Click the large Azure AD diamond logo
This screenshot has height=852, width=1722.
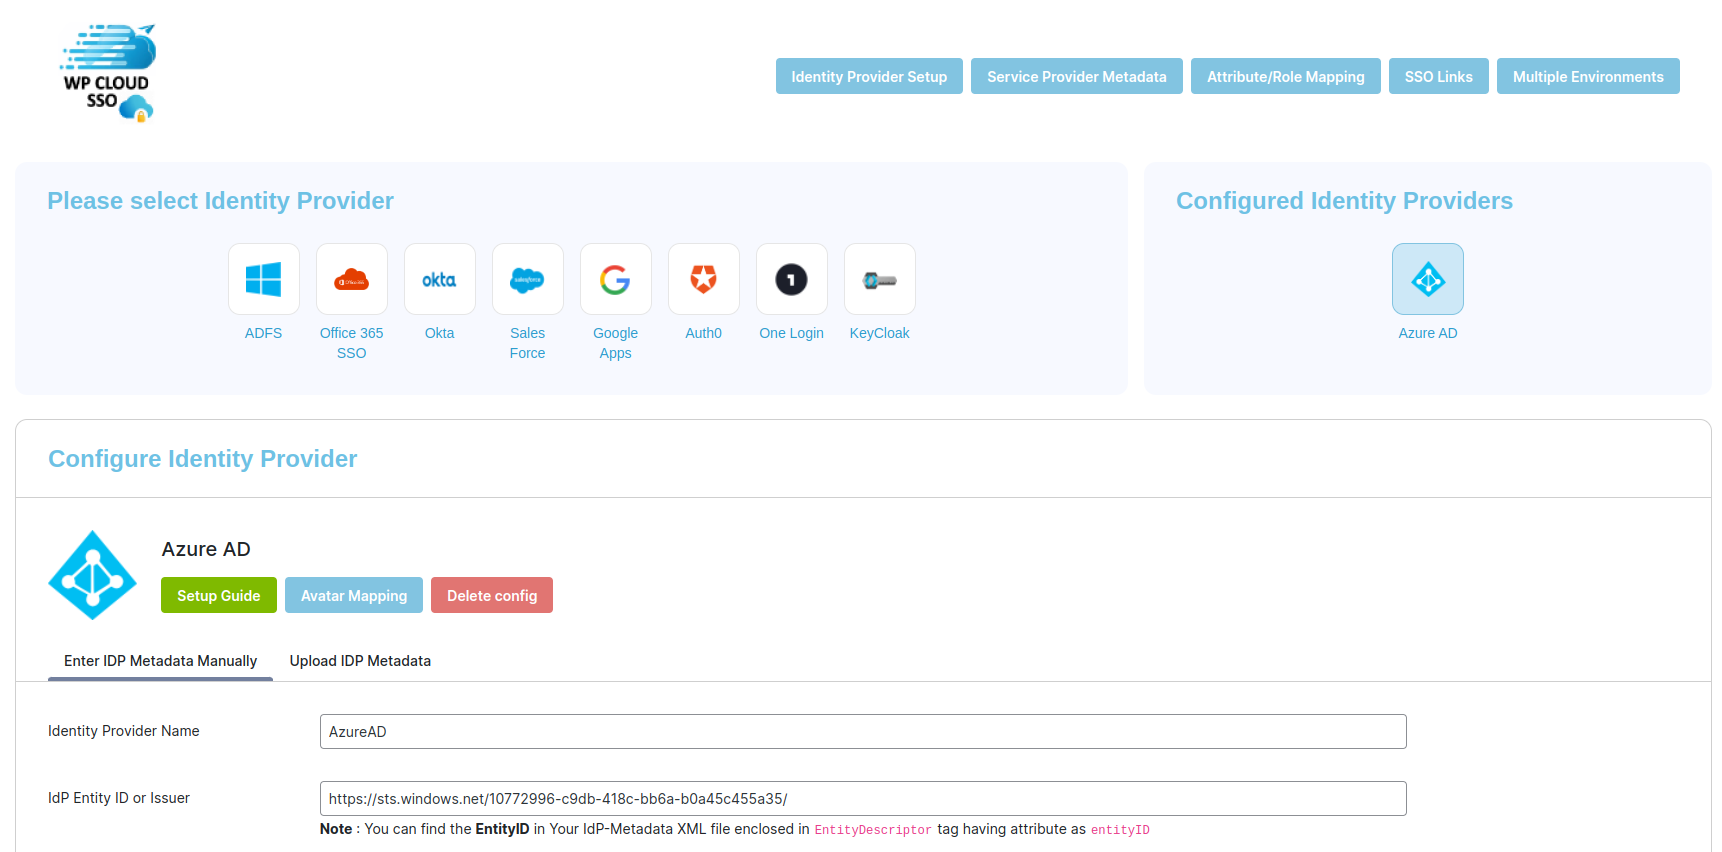tap(93, 575)
